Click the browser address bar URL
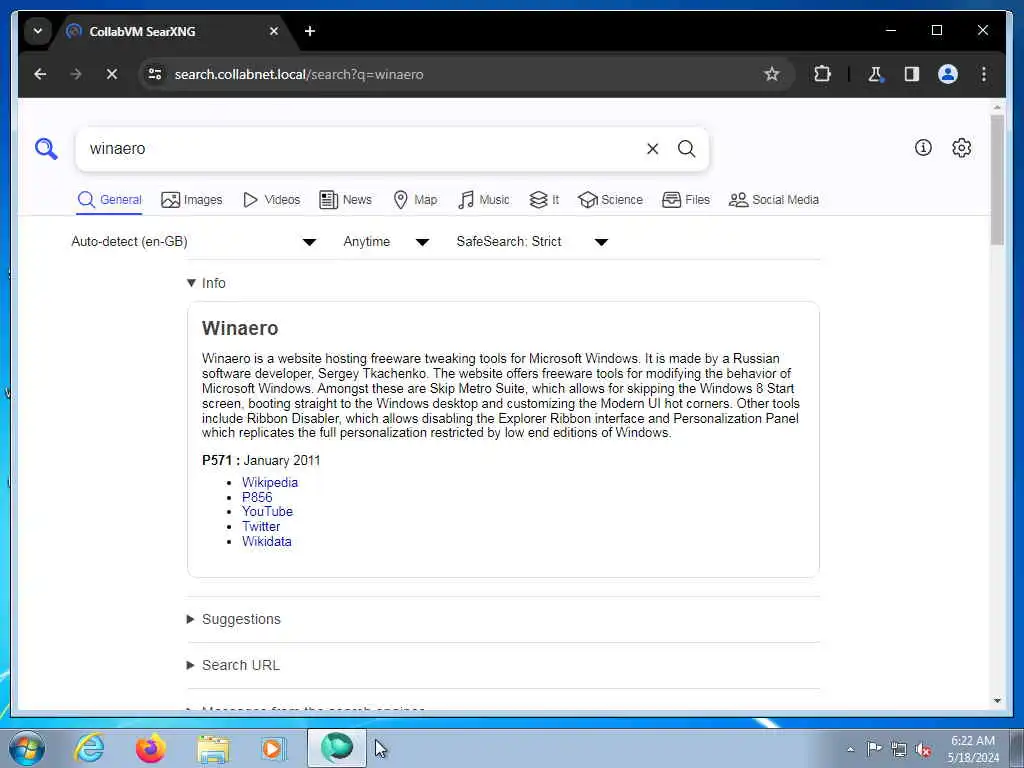Viewport: 1024px width, 768px height. click(299, 74)
